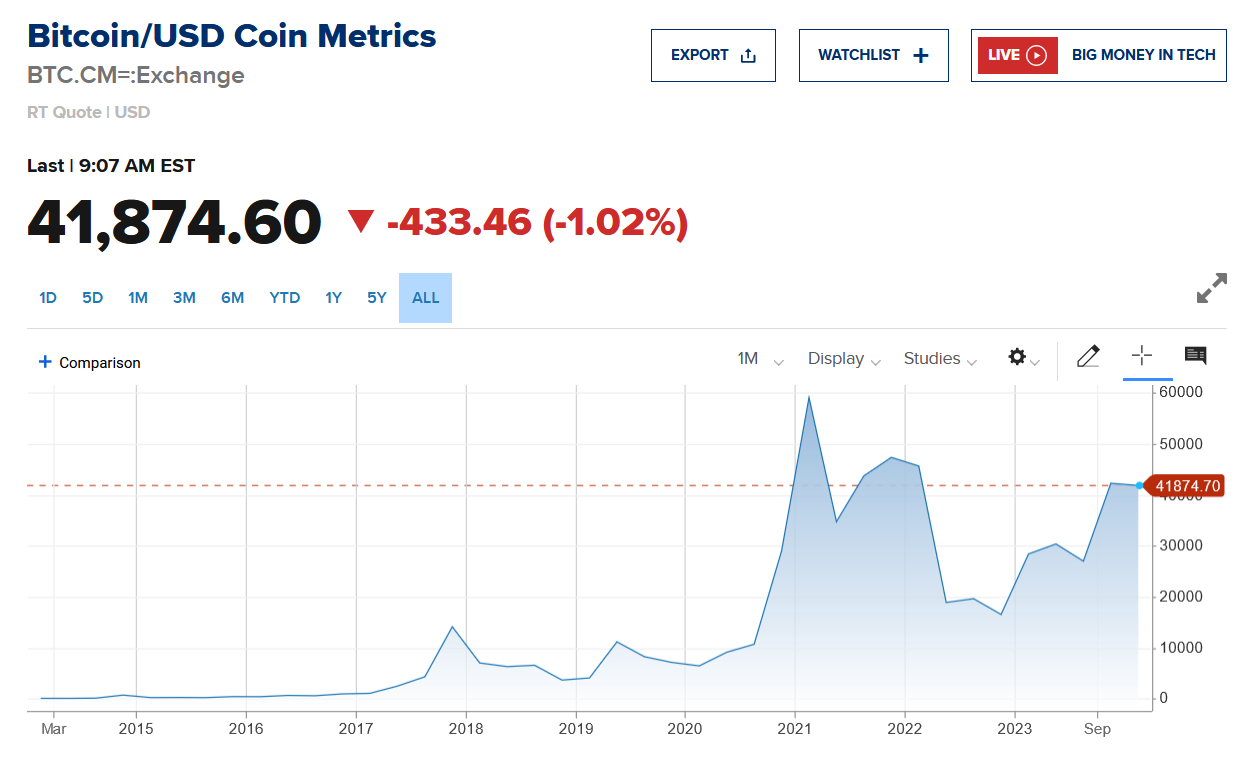This screenshot has height=768, width=1250.
Task: Expand chart to full screen
Action: (x=1211, y=289)
